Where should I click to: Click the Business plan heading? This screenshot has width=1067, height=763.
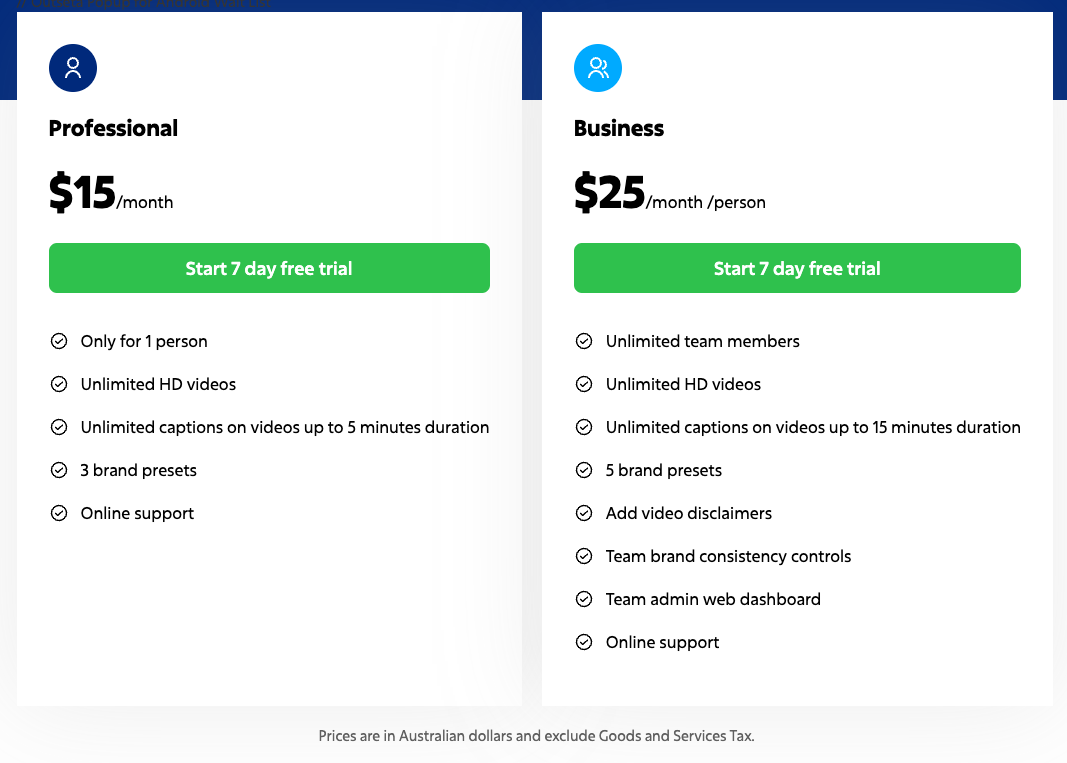(618, 128)
